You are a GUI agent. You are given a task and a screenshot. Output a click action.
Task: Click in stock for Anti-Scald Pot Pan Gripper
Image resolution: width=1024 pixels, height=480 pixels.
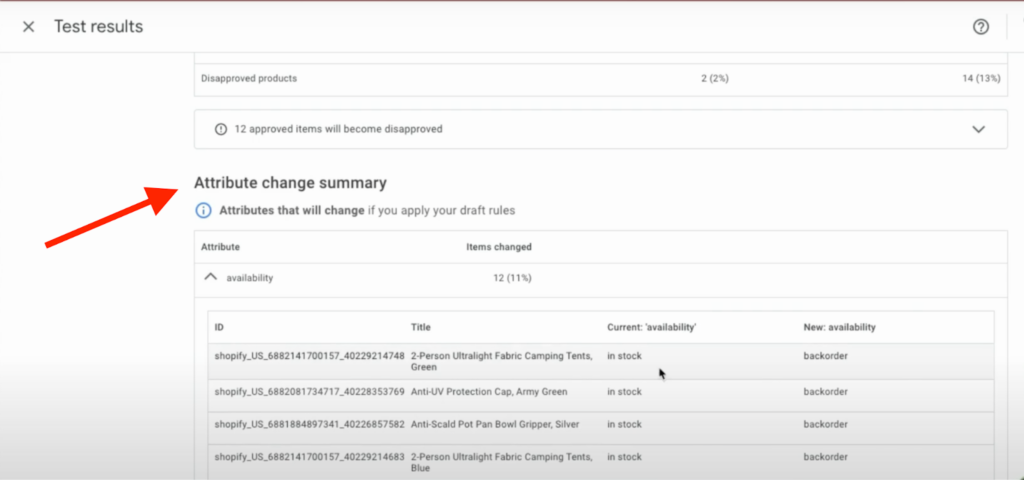click(624, 424)
